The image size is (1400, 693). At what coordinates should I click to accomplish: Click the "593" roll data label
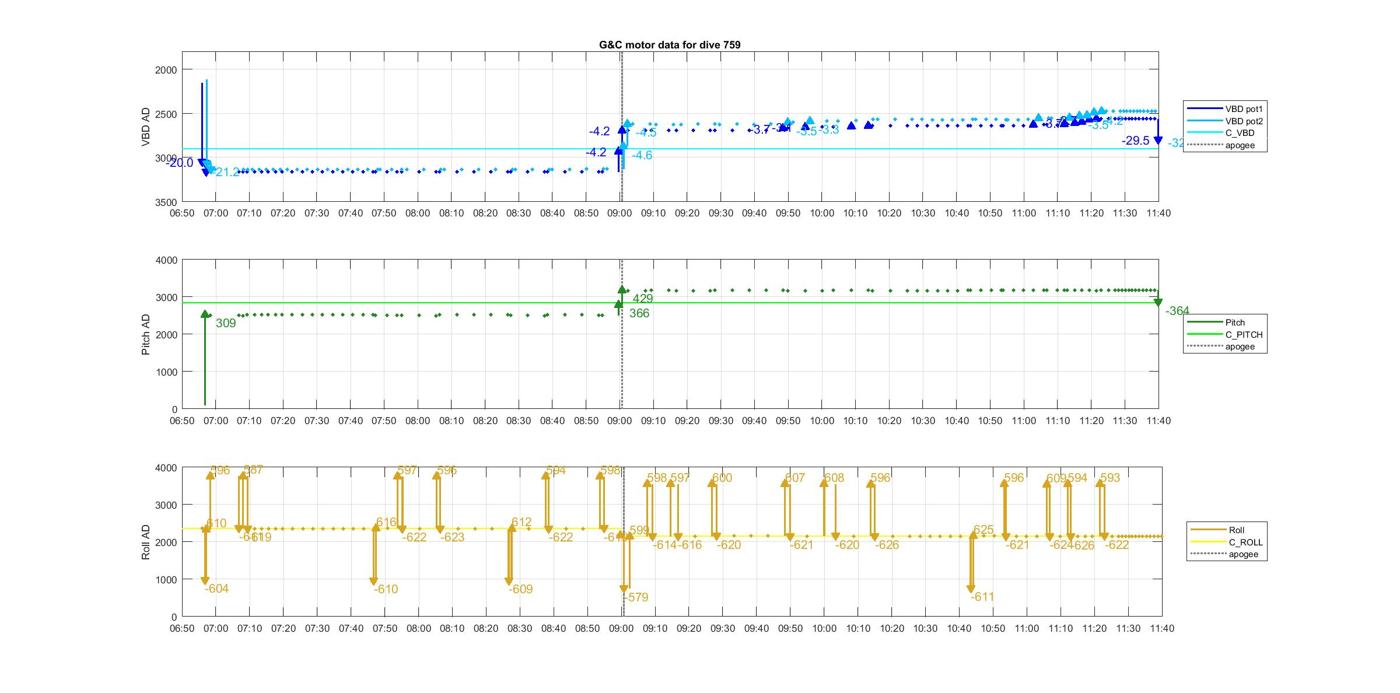point(1110,478)
